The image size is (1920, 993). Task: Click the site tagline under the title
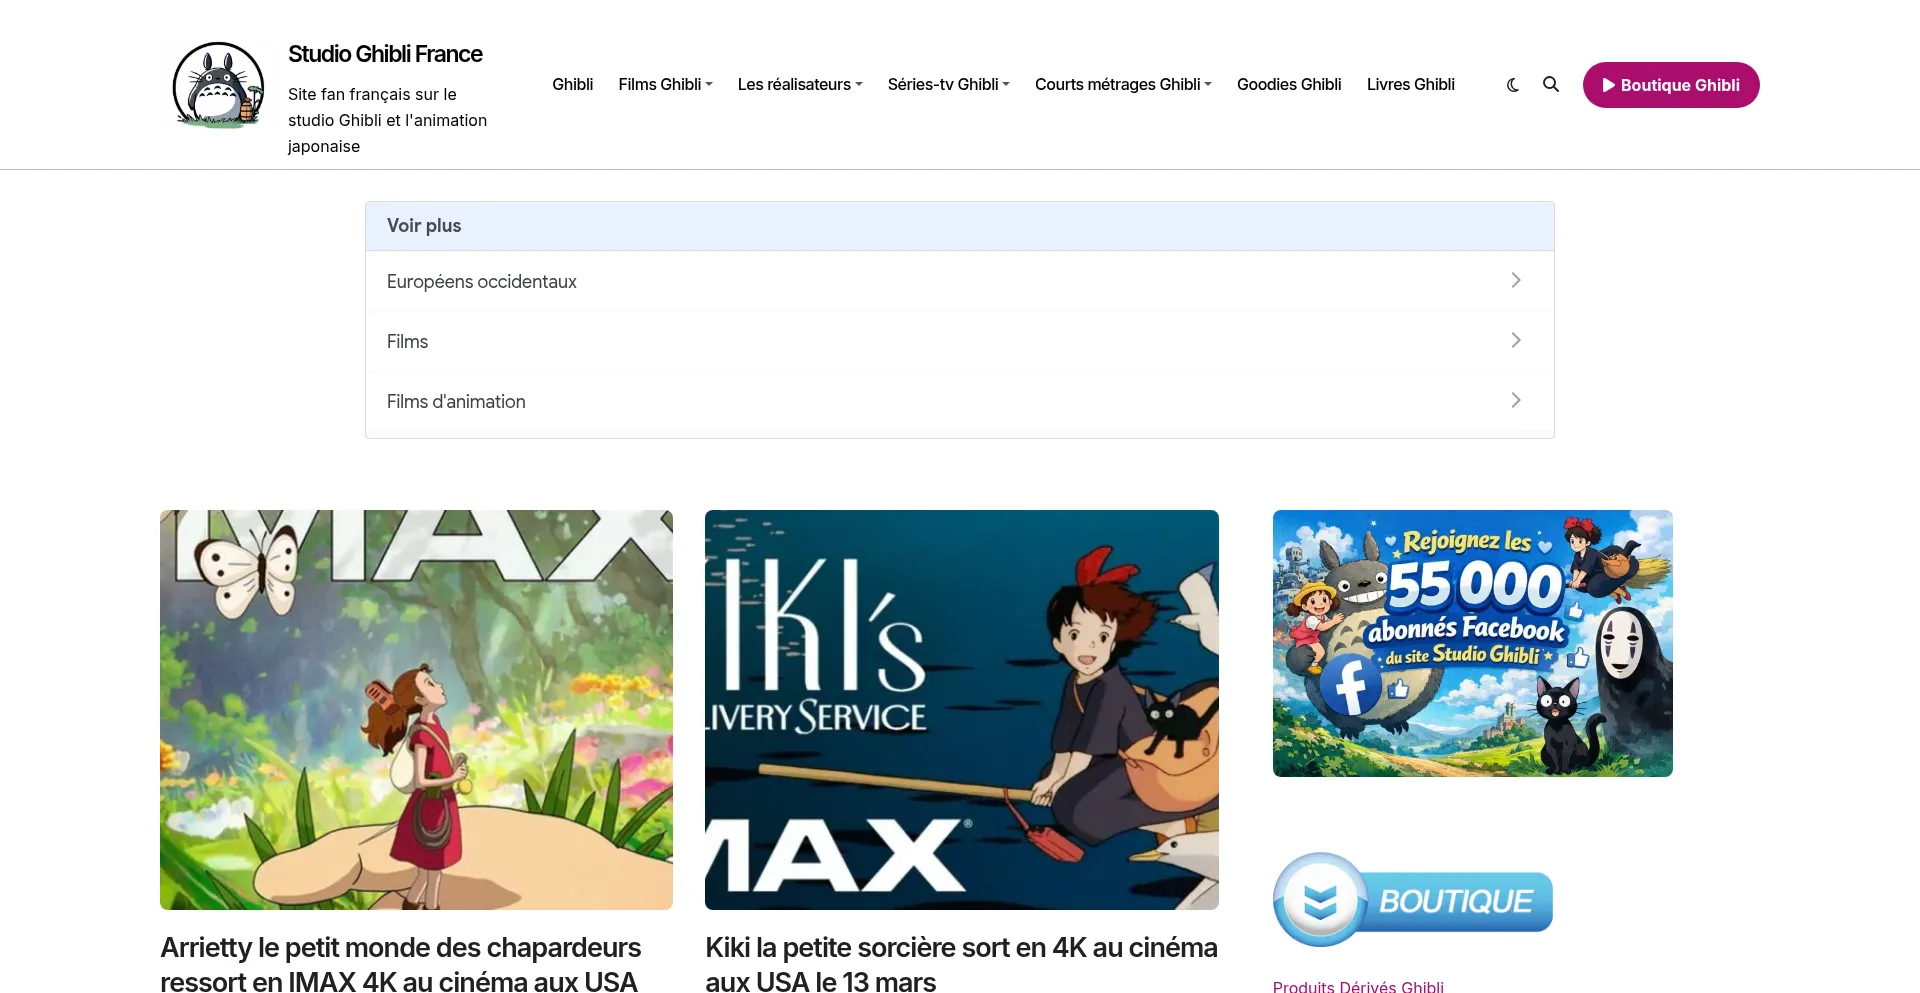click(387, 120)
